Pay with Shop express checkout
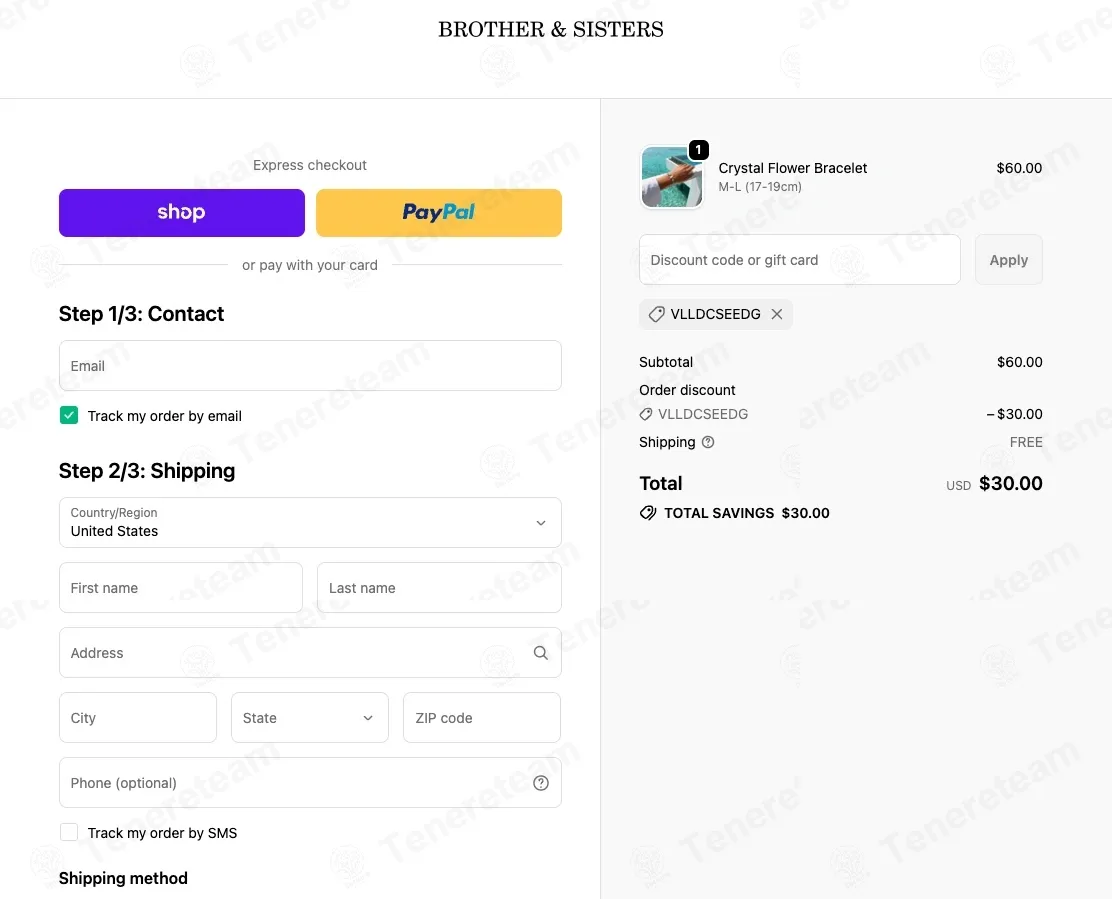Image resolution: width=1112 pixels, height=899 pixels. click(182, 213)
